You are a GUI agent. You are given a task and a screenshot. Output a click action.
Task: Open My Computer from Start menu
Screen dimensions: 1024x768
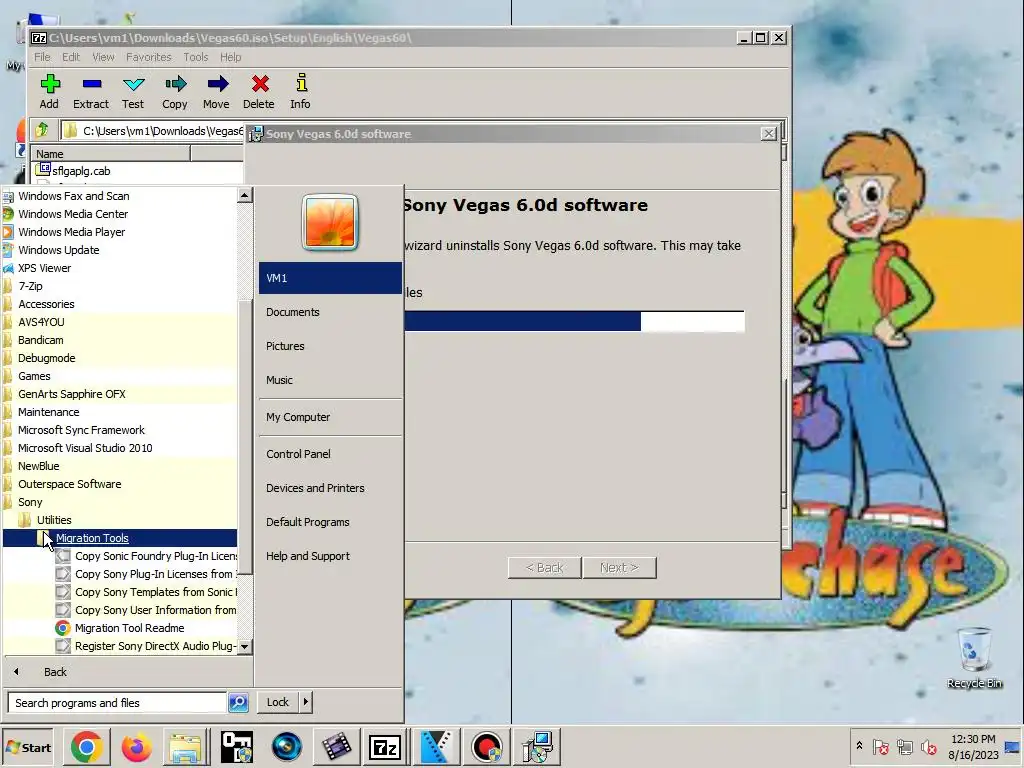click(298, 417)
